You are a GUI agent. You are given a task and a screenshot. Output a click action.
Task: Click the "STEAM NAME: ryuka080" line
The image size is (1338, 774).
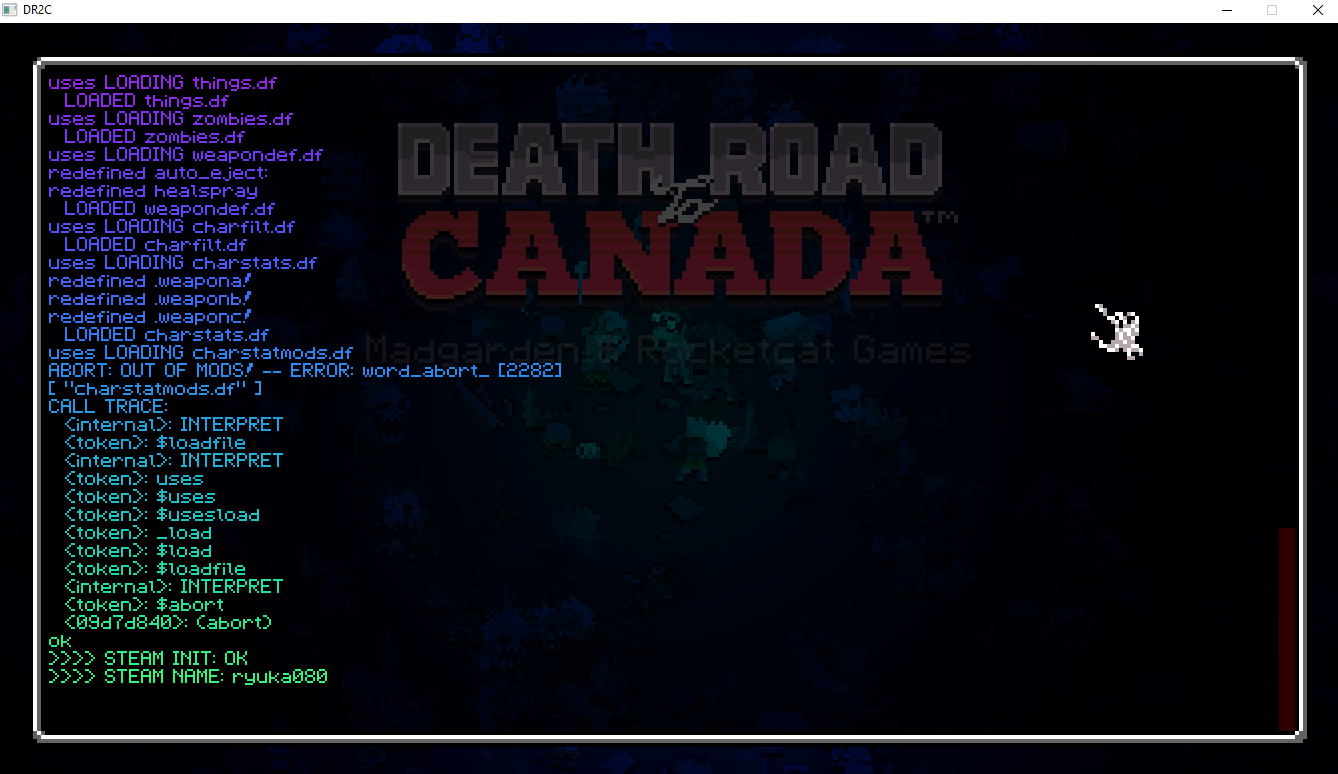pos(188,677)
